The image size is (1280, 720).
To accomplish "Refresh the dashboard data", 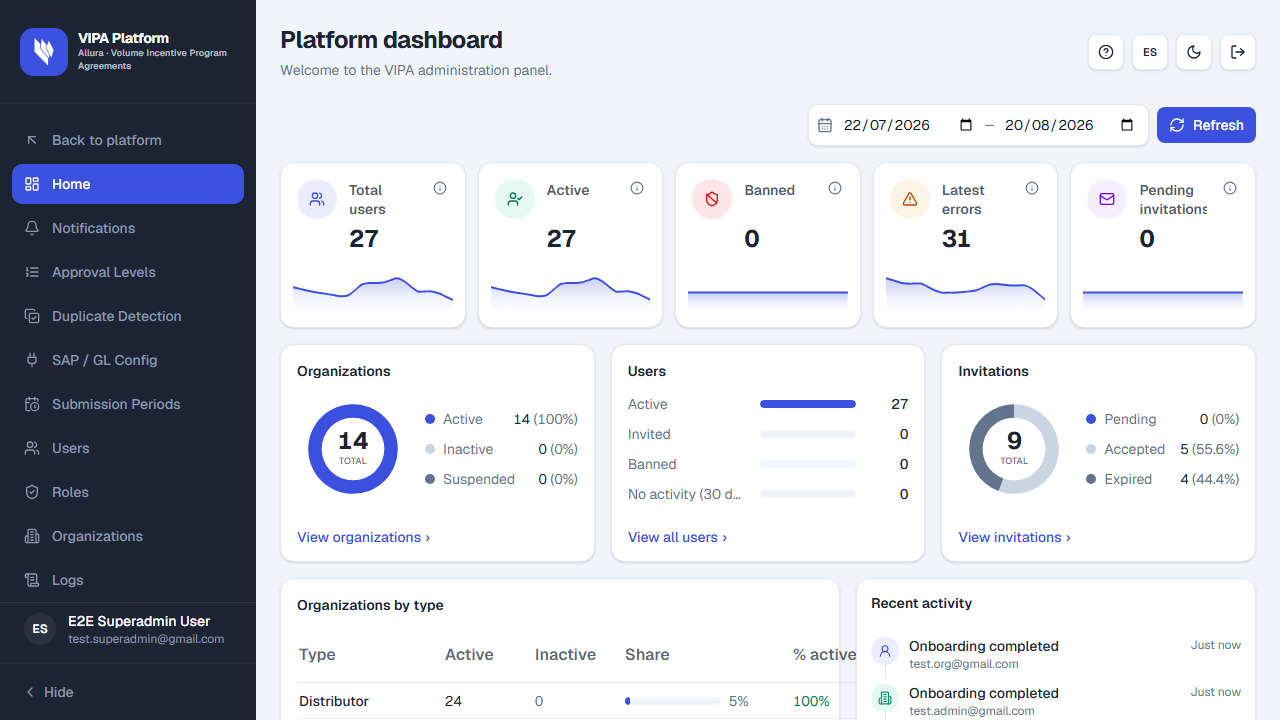I will [x=1206, y=125].
